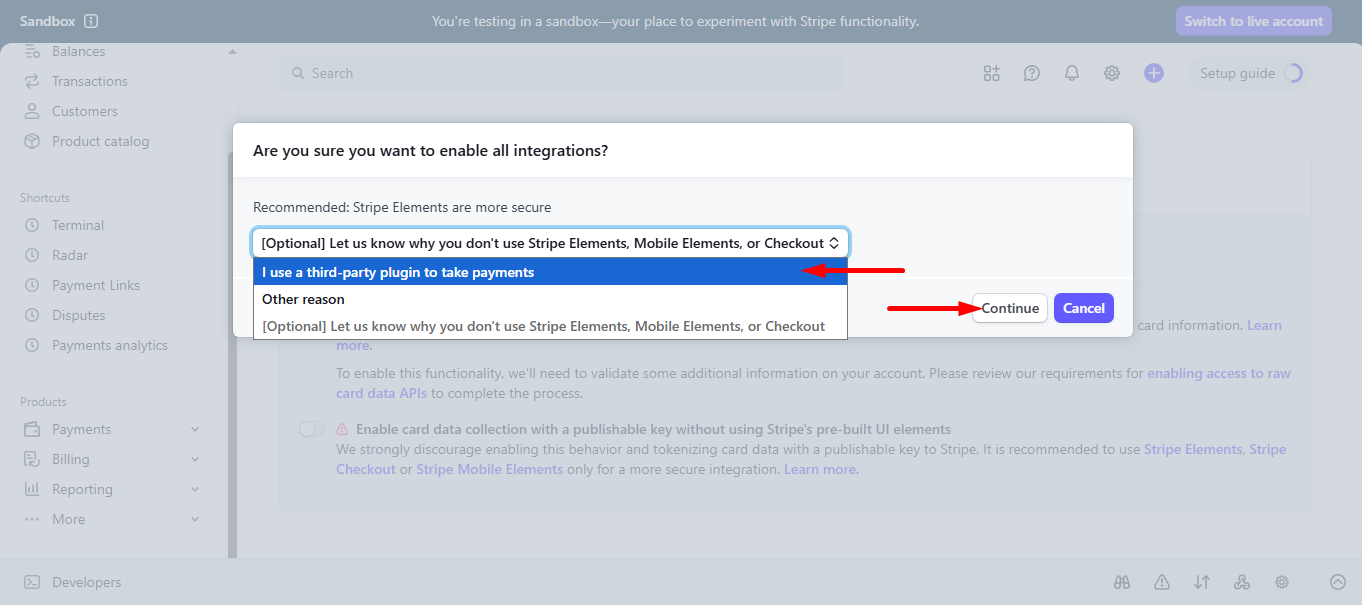Open the Terminal shortcut in the sidebar
The height and width of the screenshot is (605, 1362).
click(x=77, y=224)
